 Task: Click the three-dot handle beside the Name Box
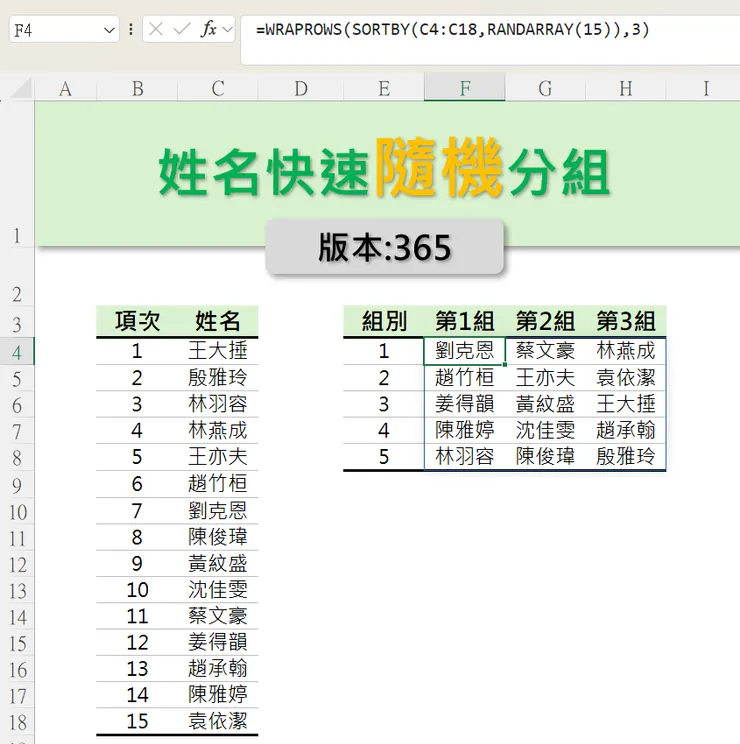click(130, 29)
